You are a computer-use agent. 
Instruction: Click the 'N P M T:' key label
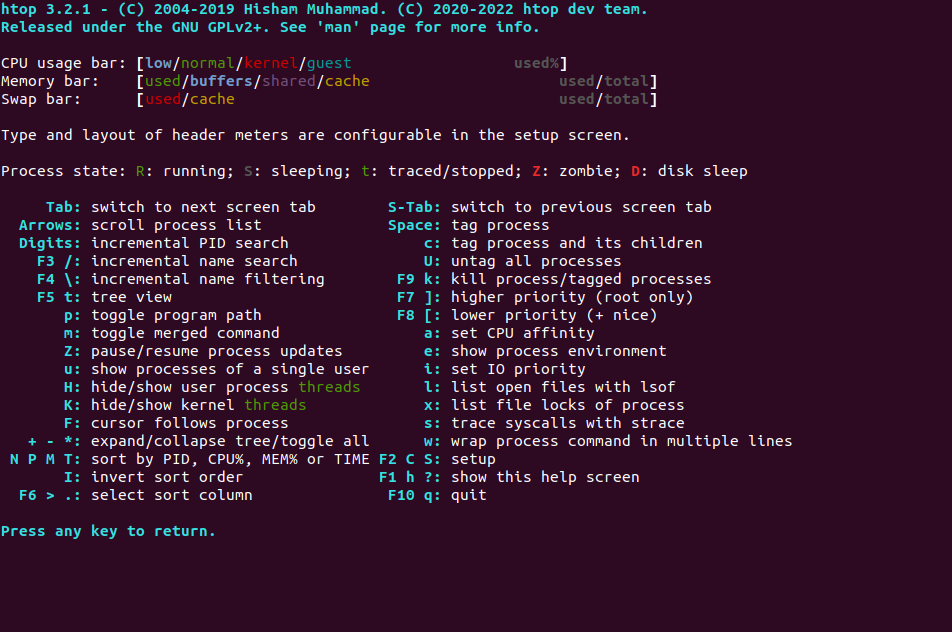click(46, 460)
